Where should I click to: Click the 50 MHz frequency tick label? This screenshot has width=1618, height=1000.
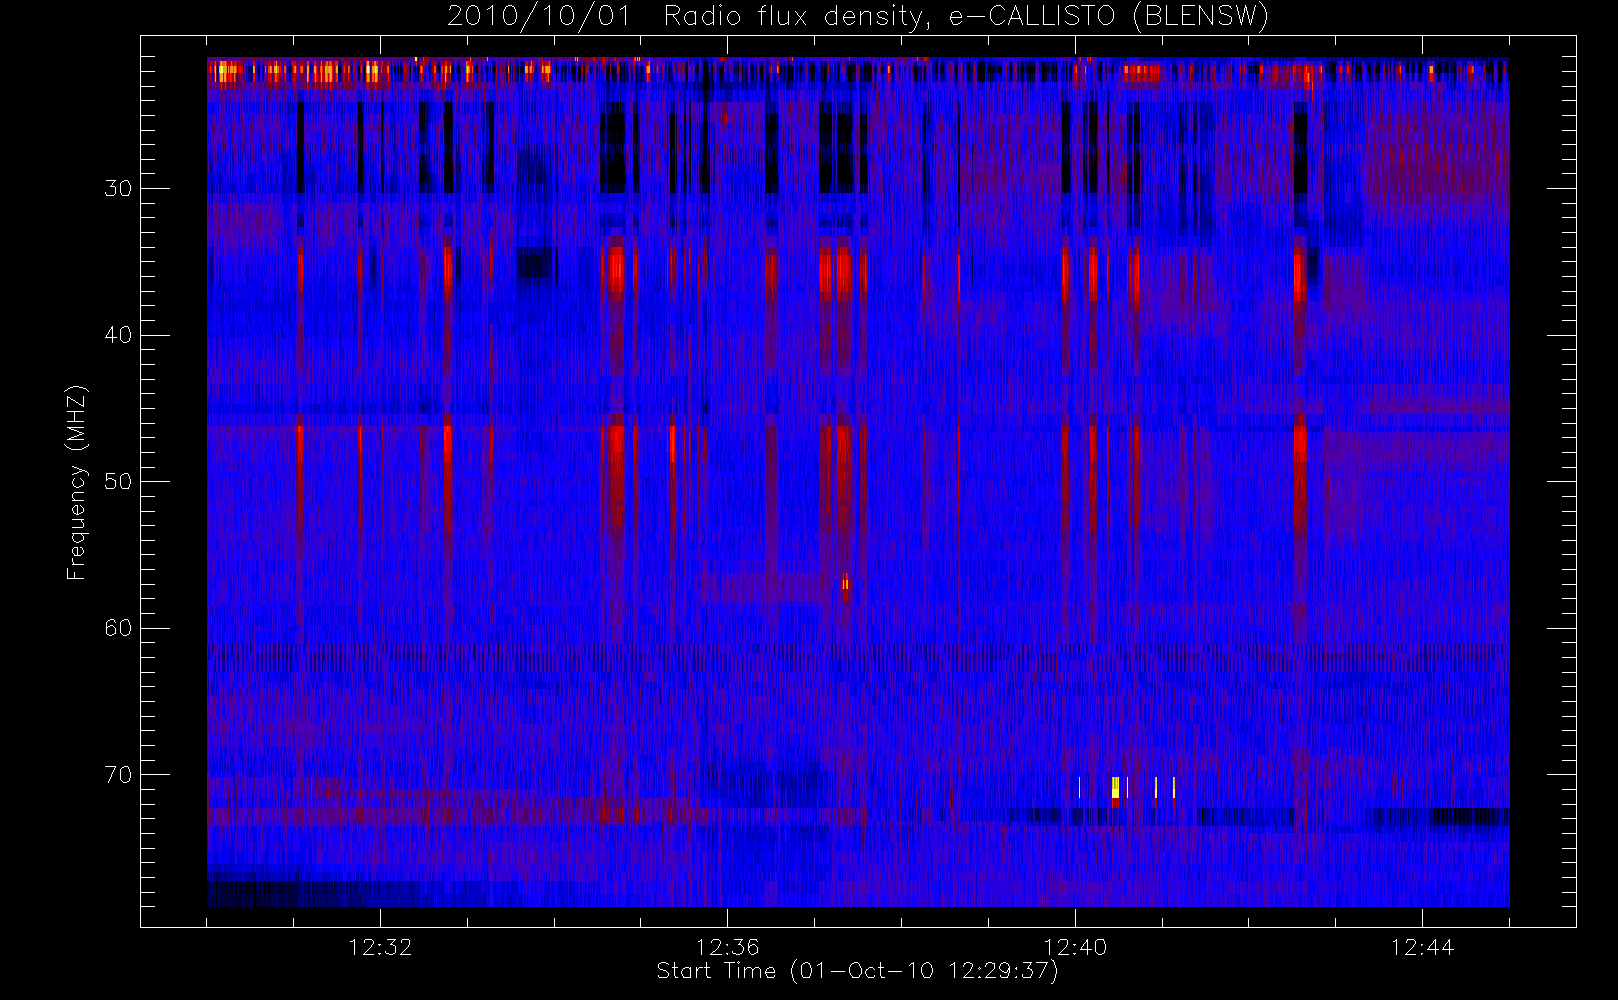pyautogui.click(x=118, y=481)
